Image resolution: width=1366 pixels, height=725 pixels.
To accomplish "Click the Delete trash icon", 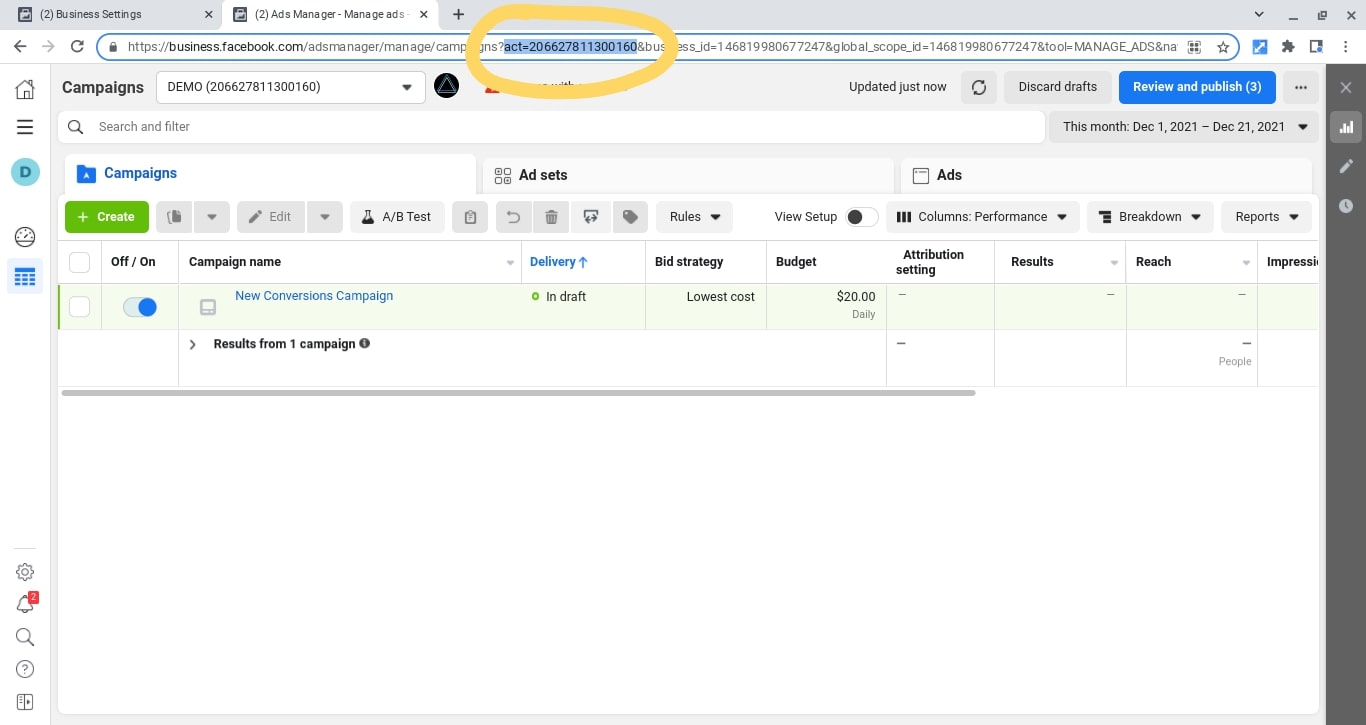I will (551, 217).
